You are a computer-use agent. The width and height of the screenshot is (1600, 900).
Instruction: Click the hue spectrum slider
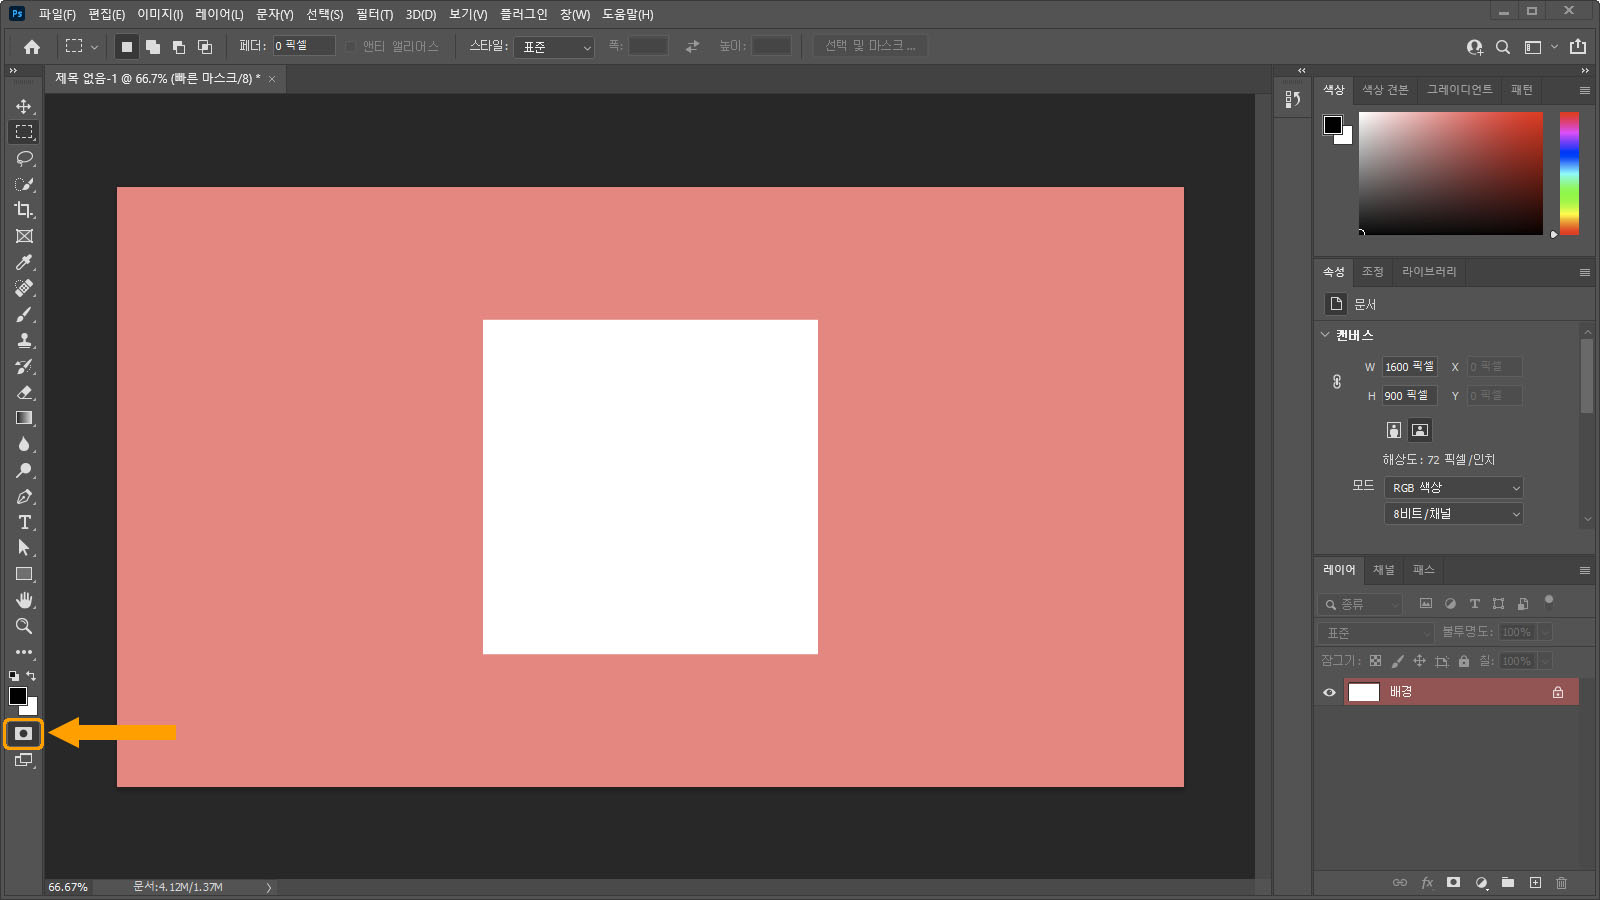click(1569, 173)
